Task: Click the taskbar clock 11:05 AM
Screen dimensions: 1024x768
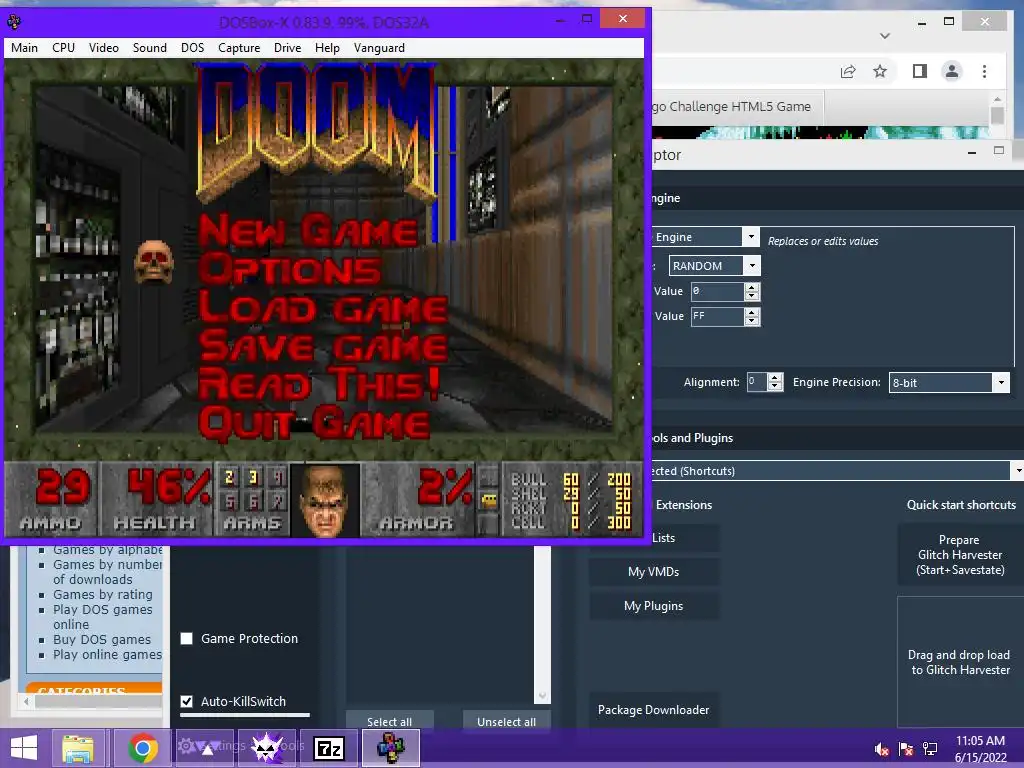Action: pos(980,741)
